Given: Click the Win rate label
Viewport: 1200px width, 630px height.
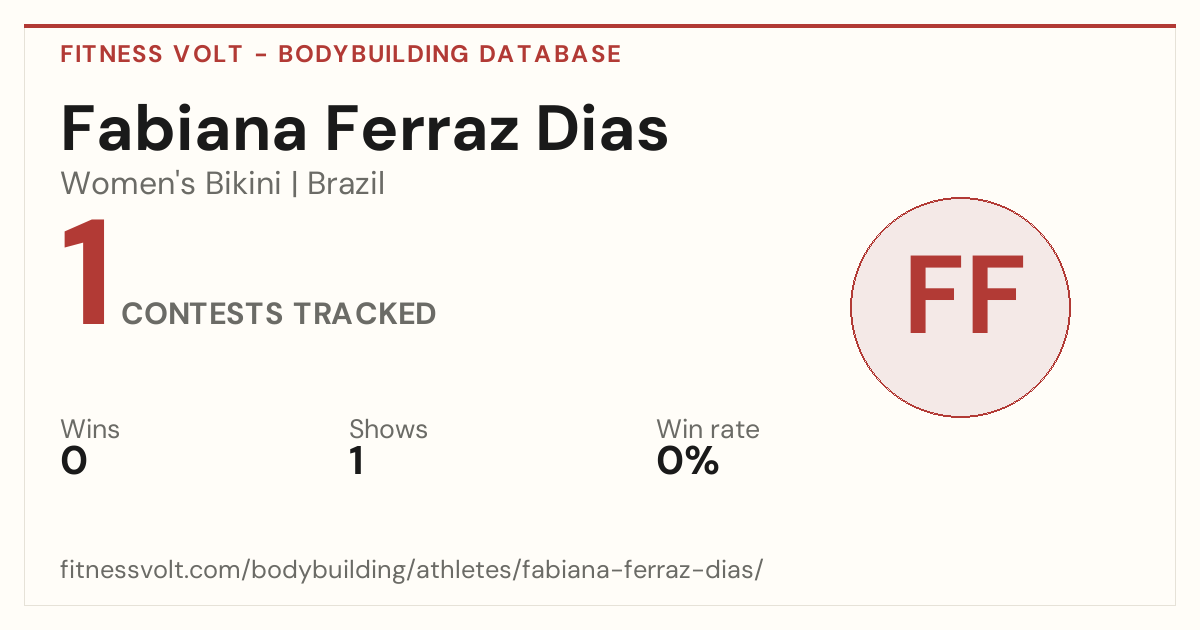Looking at the screenshot, I should pos(708,429).
